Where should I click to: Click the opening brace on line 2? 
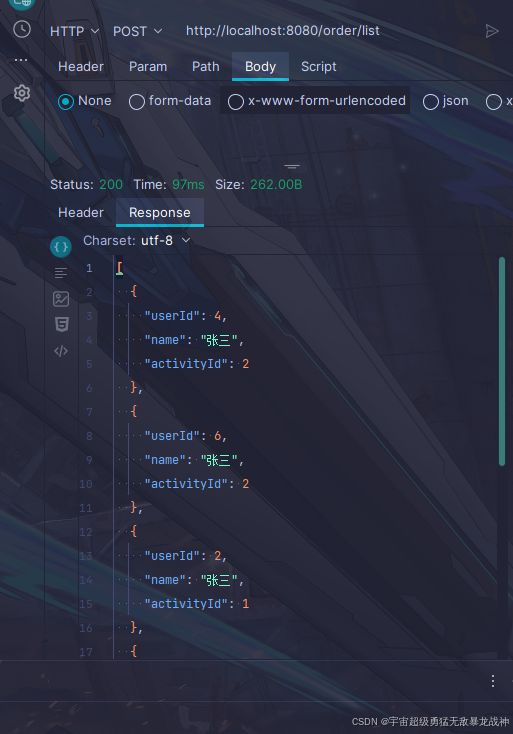(133, 291)
